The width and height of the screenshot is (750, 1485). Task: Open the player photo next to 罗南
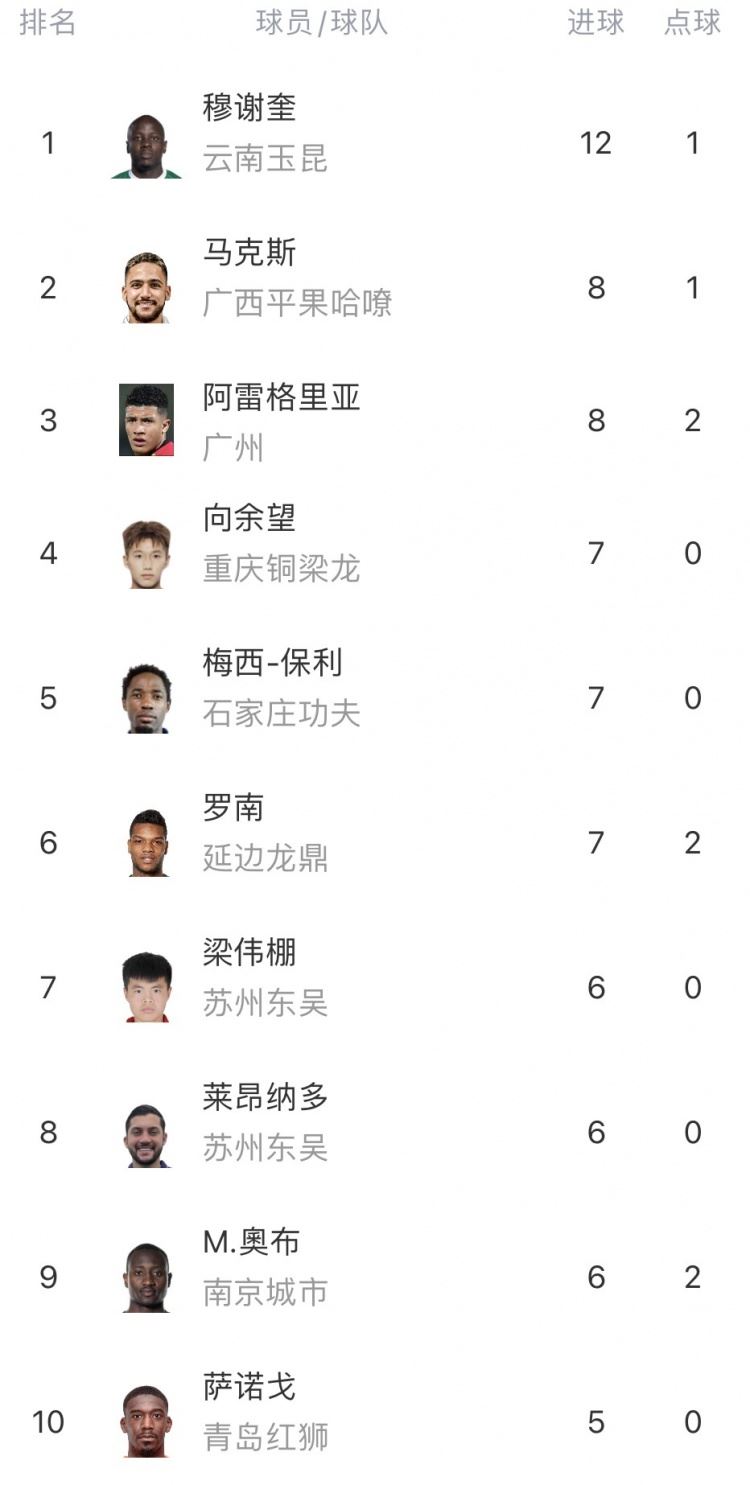pos(148,843)
